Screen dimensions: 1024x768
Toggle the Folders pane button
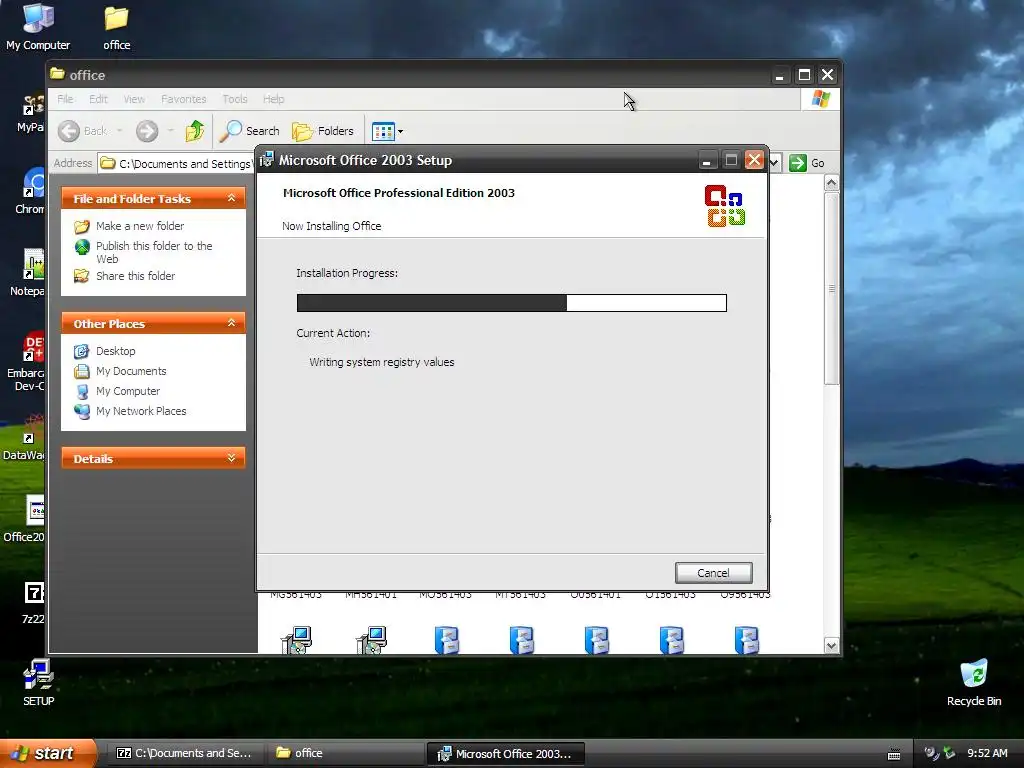[x=323, y=131]
